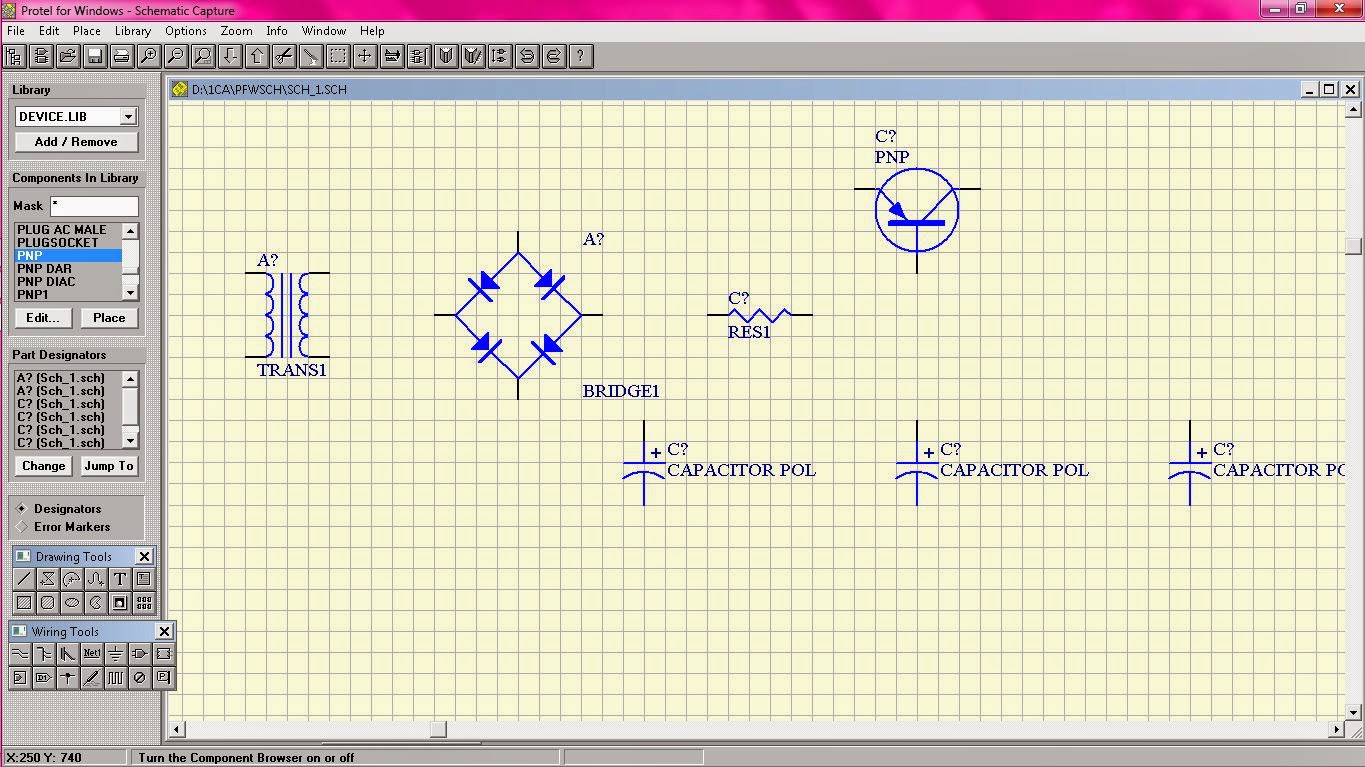Image resolution: width=1365 pixels, height=767 pixels.
Task: Click the TRANS1 transformer label
Action: pos(292,370)
